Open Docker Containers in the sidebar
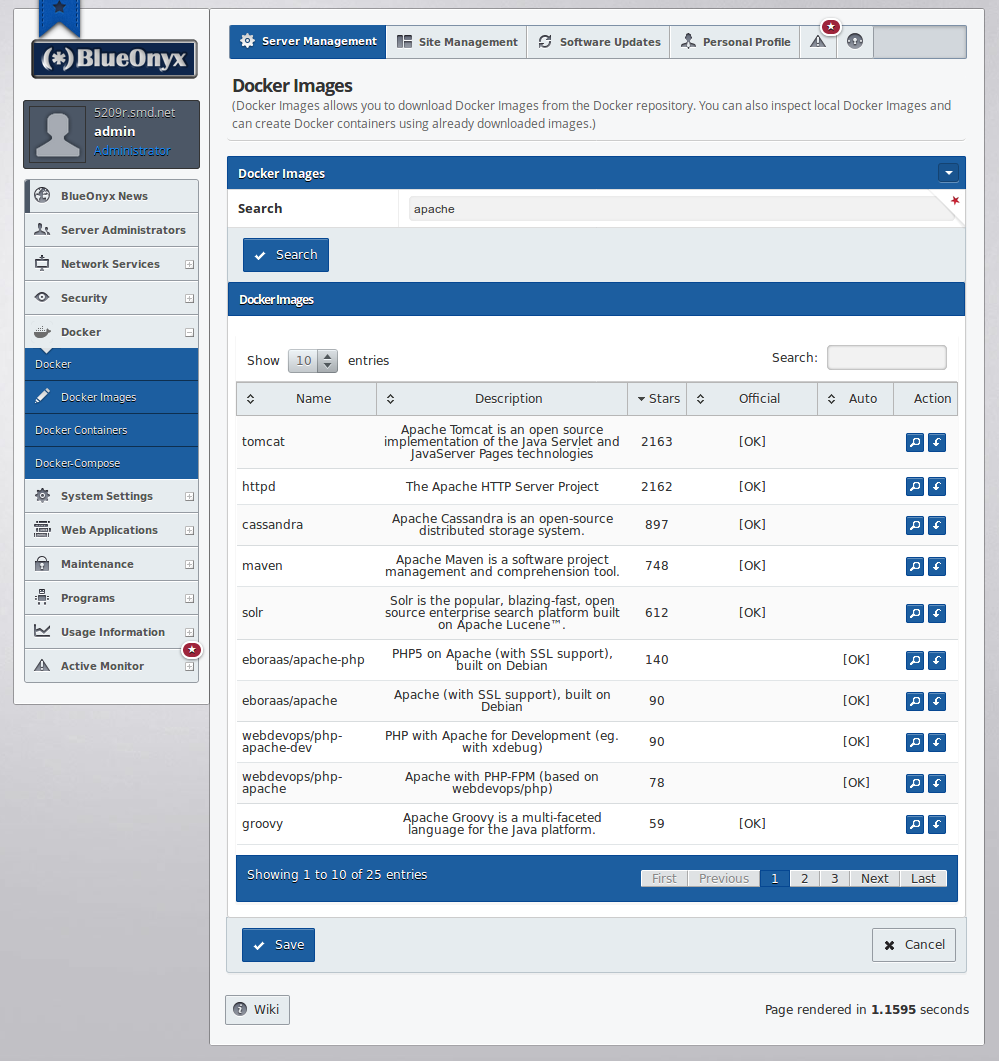 point(112,430)
